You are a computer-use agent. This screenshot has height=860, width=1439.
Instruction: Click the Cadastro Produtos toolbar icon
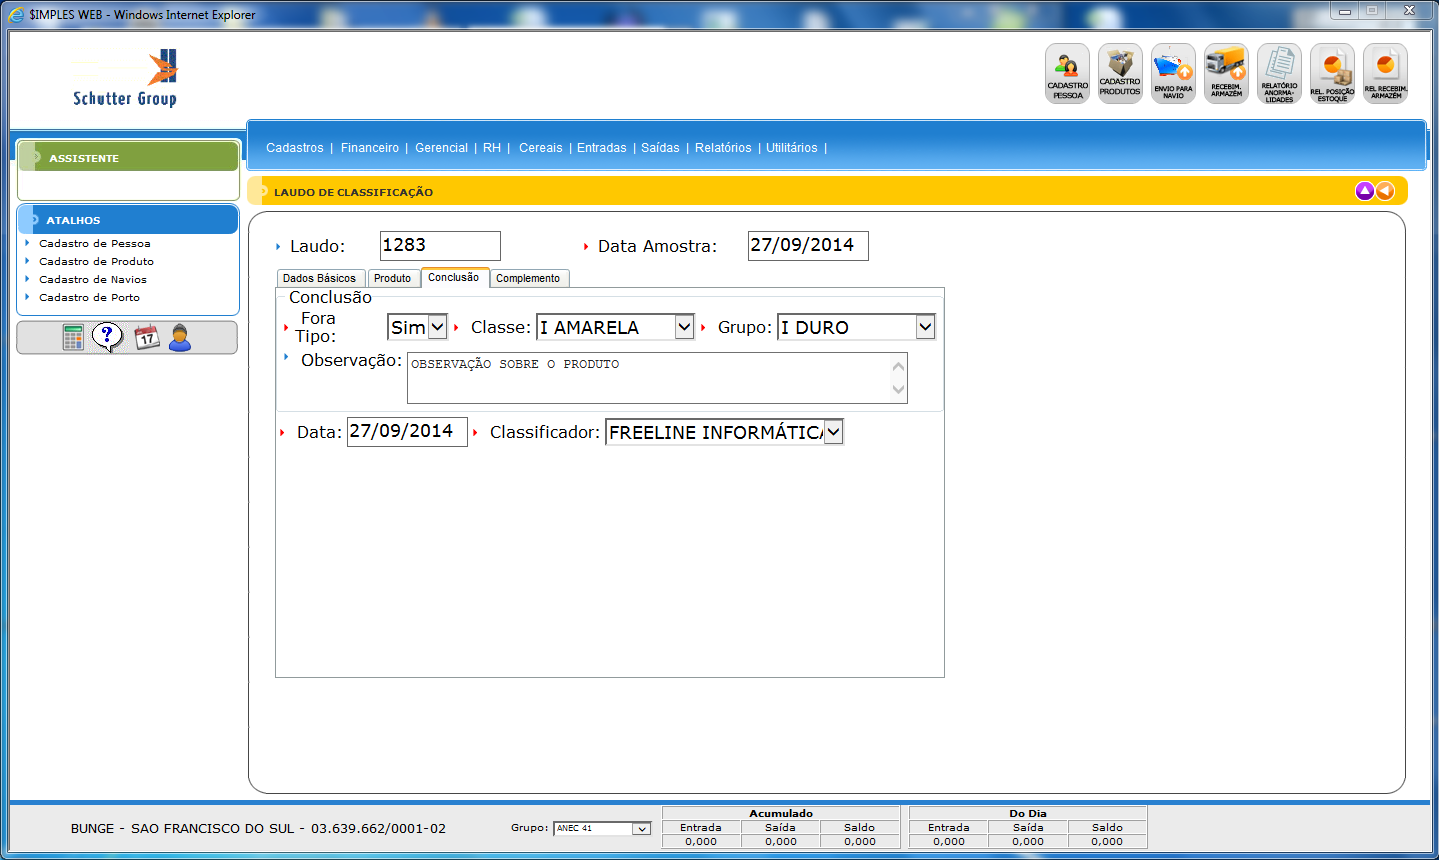point(1120,73)
